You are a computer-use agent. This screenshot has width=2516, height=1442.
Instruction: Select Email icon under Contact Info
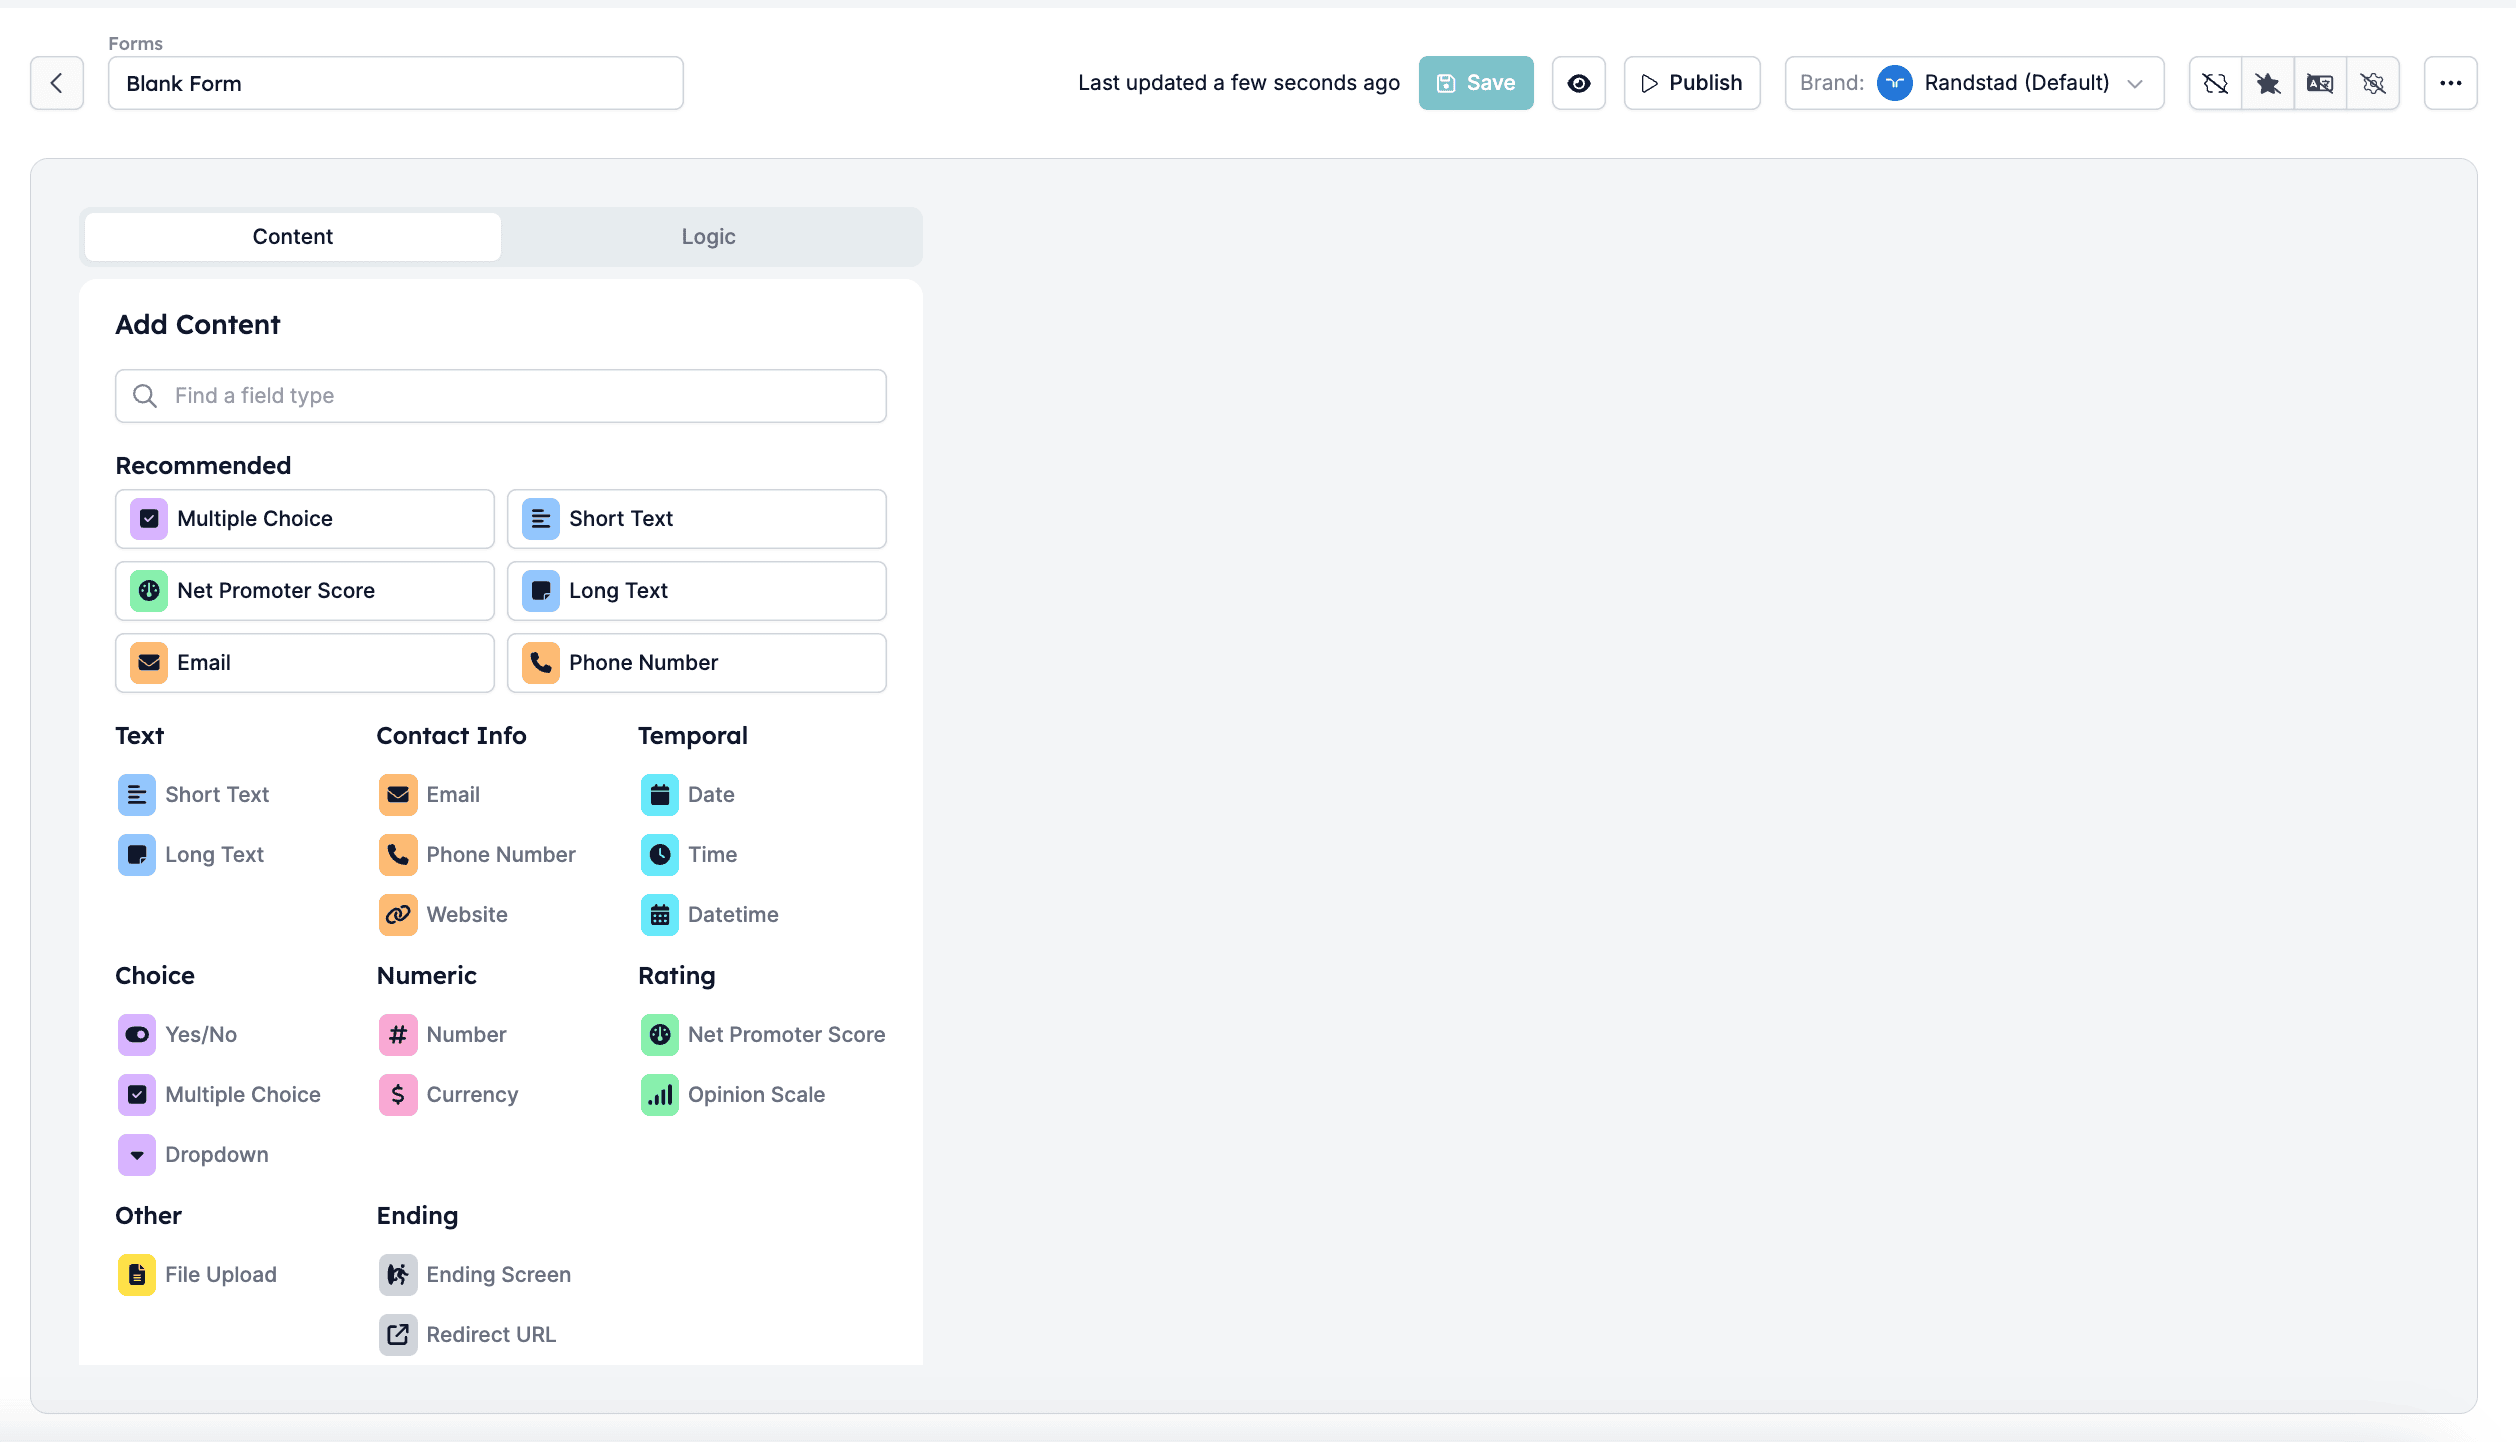(x=398, y=795)
